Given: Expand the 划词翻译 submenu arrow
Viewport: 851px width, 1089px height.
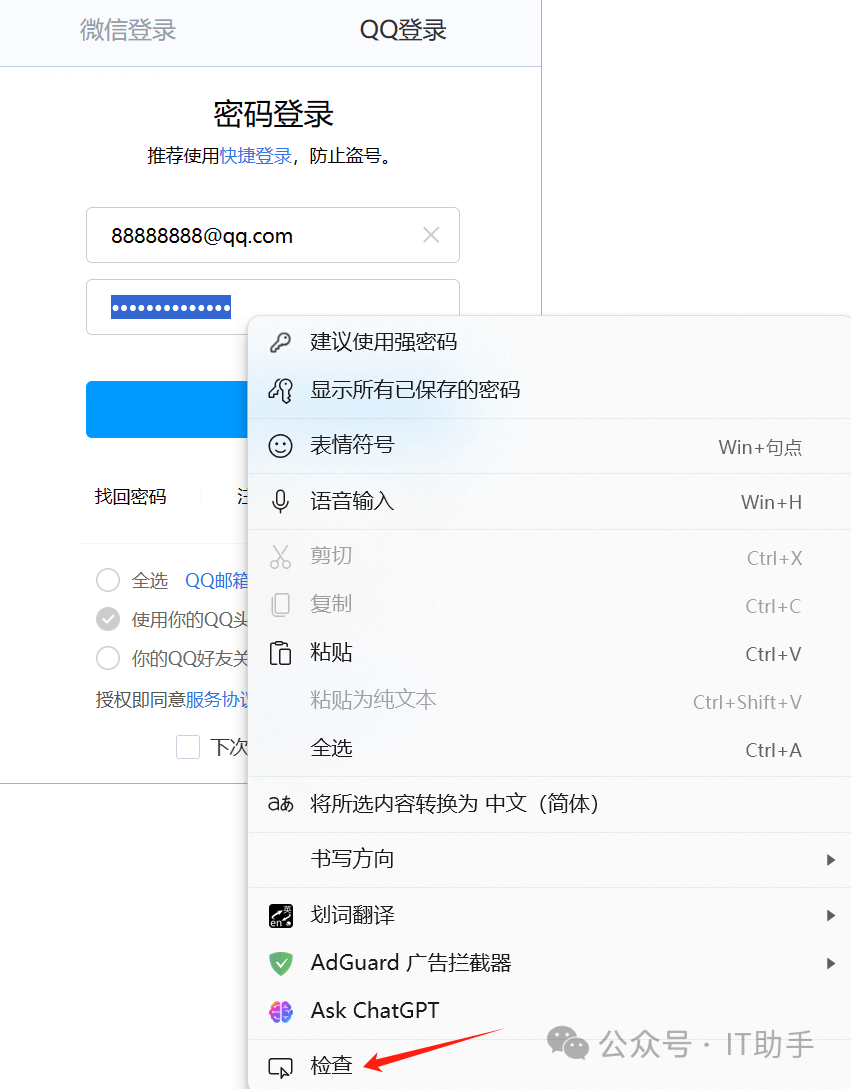Looking at the screenshot, I should [830, 915].
